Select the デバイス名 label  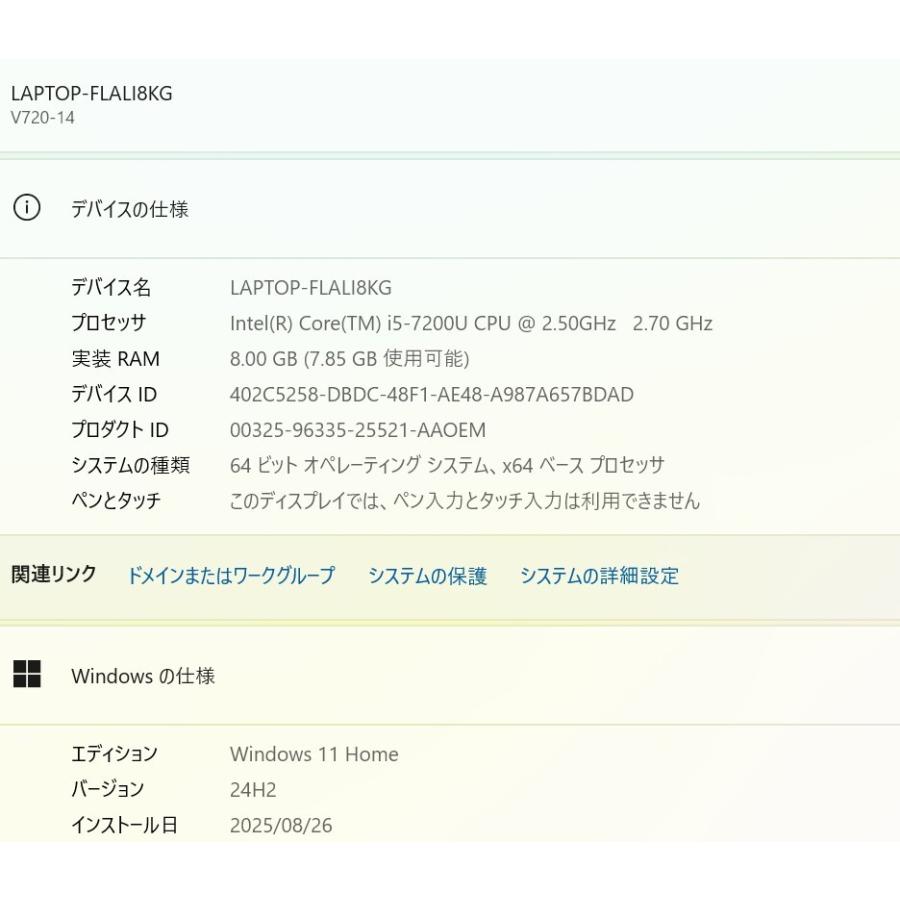[x=112, y=287]
